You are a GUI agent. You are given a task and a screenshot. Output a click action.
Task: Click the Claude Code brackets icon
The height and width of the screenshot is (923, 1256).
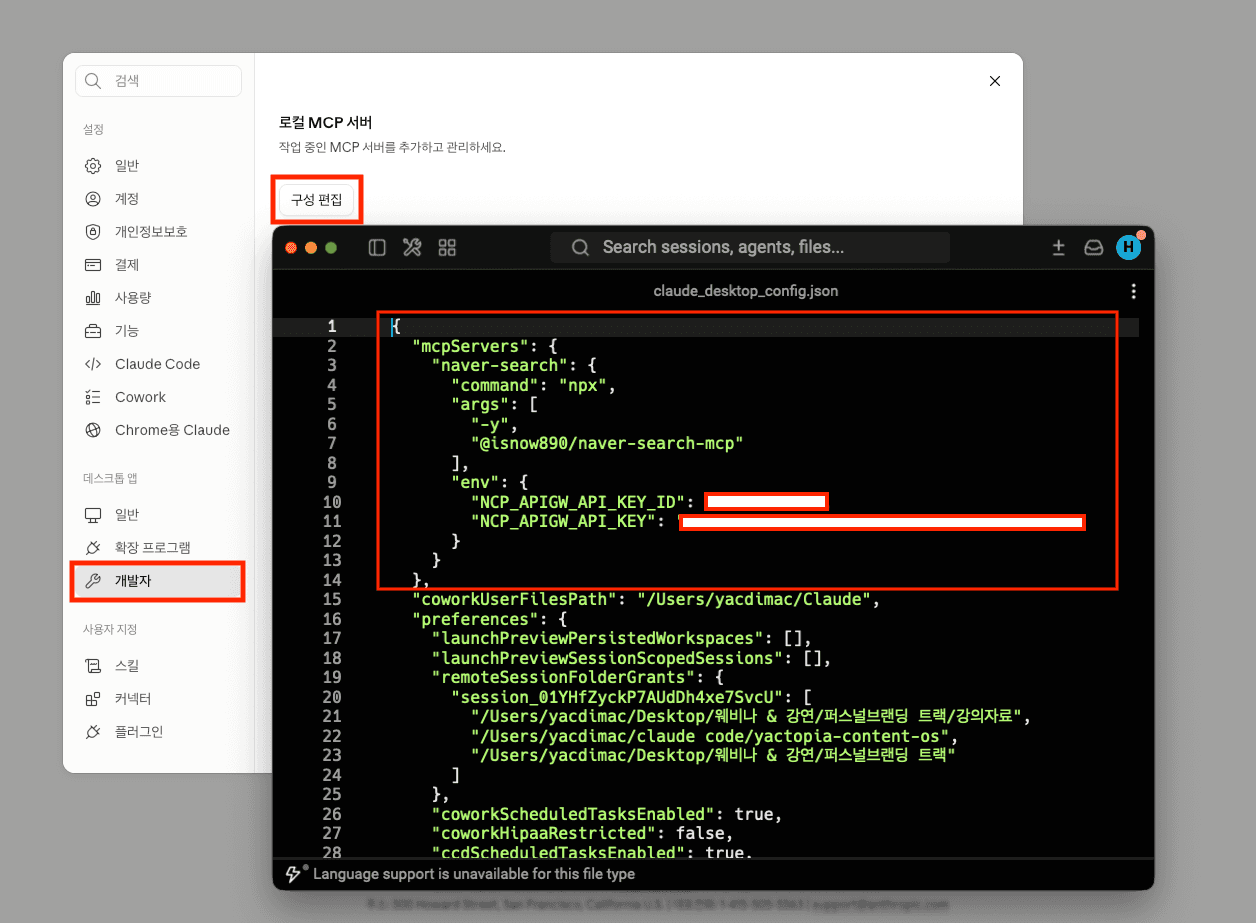pos(93,364)
